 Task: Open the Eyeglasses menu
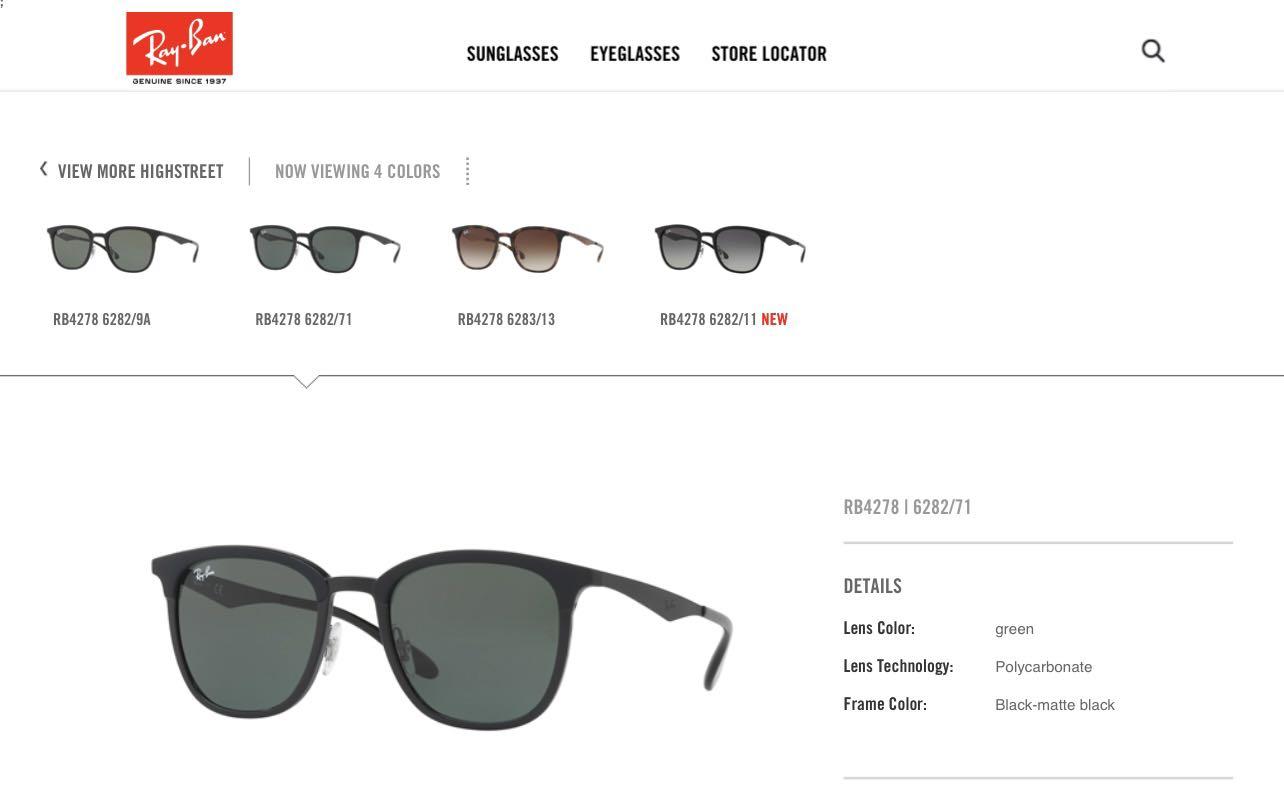coord(635,54)
